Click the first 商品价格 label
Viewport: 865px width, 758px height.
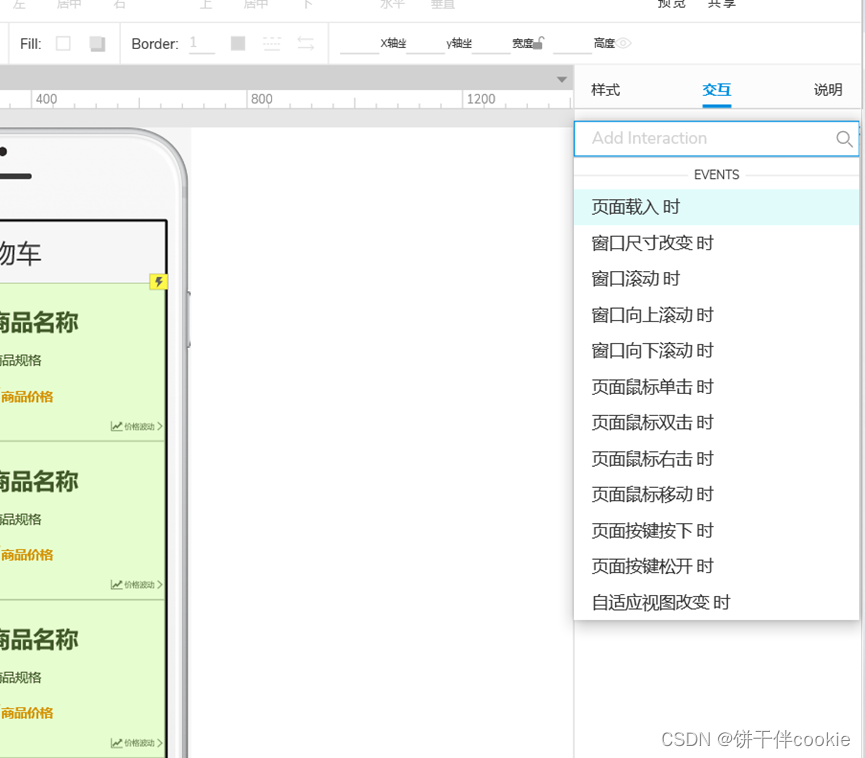(x=27, y=397)
